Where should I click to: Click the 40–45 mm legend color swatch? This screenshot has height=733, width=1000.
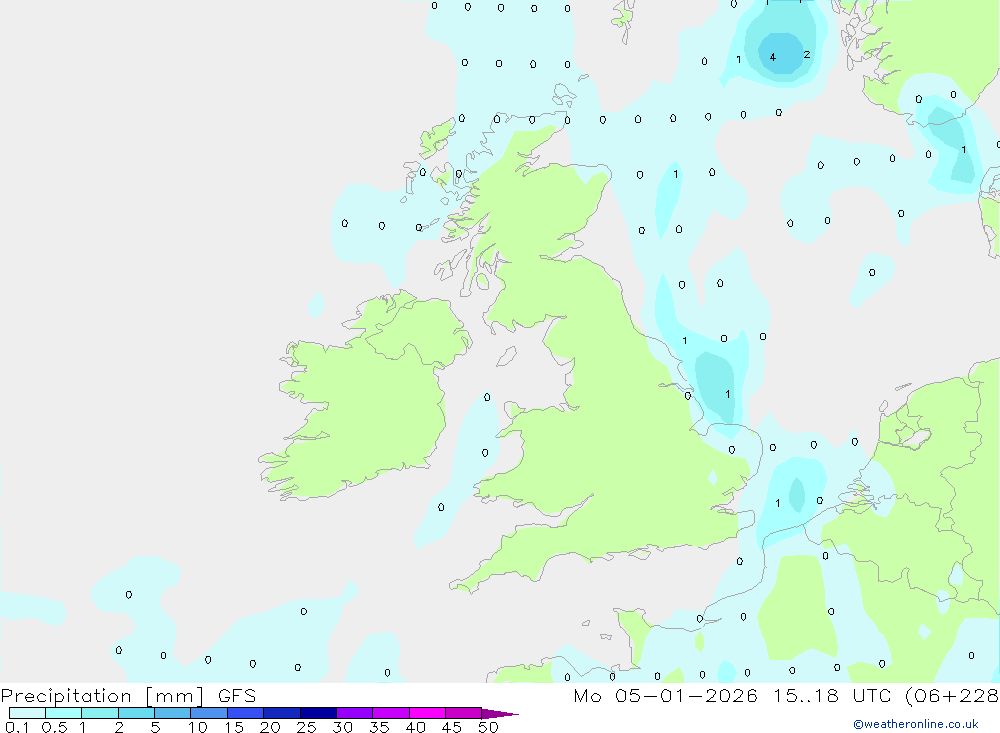(x=427, y=713)
